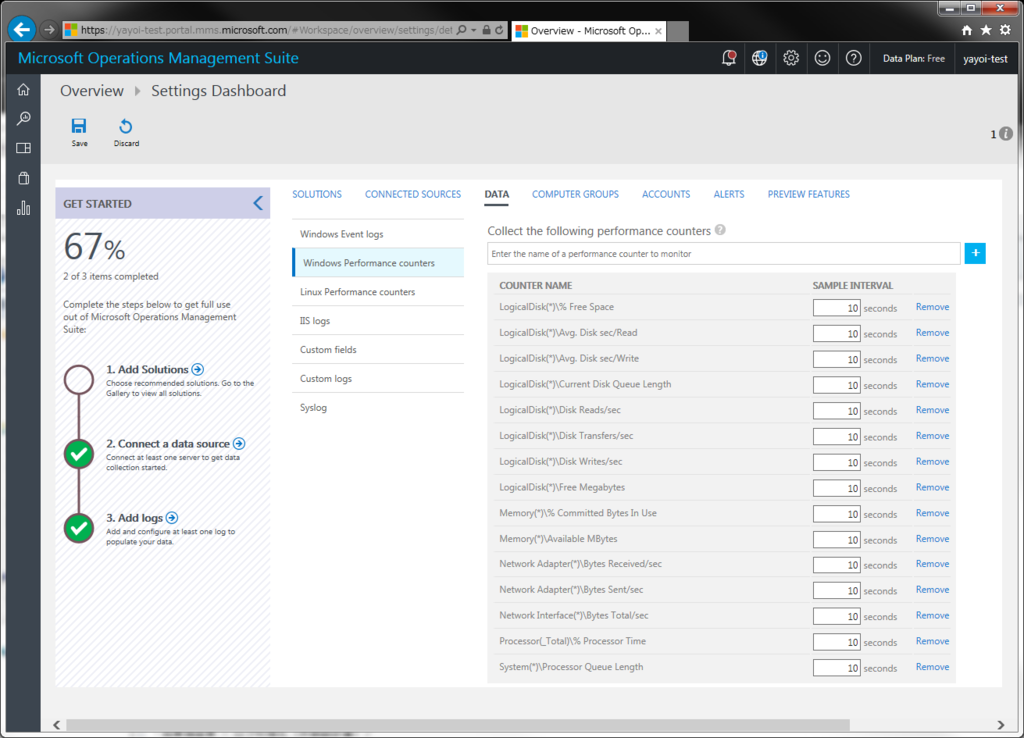
Task: Open the Accounts tab
Action: pyautogui.click(x=666, y=194)
